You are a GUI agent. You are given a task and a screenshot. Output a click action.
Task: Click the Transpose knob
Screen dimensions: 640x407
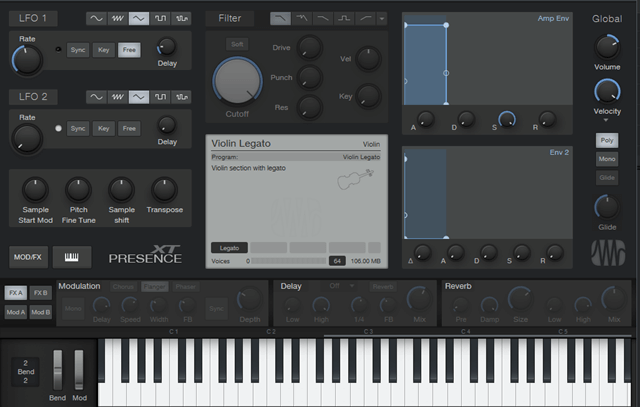[164, 189]
